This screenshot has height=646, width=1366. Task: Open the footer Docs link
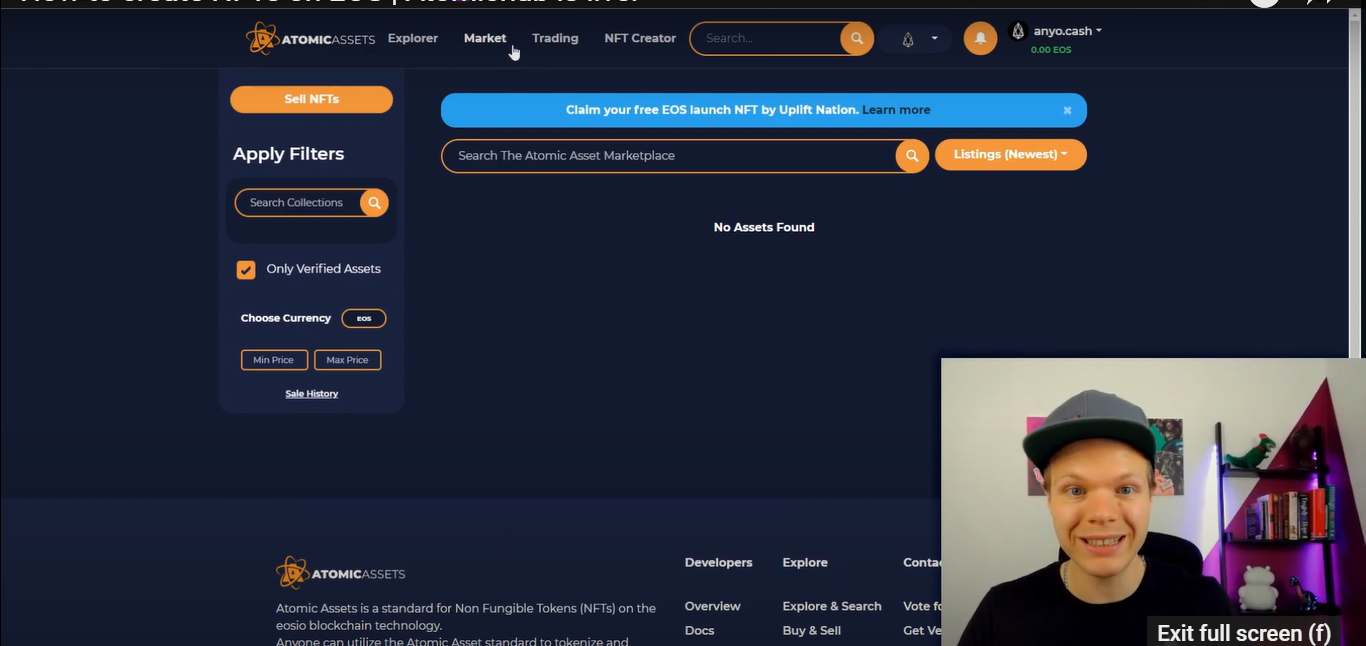click(699, 630)
